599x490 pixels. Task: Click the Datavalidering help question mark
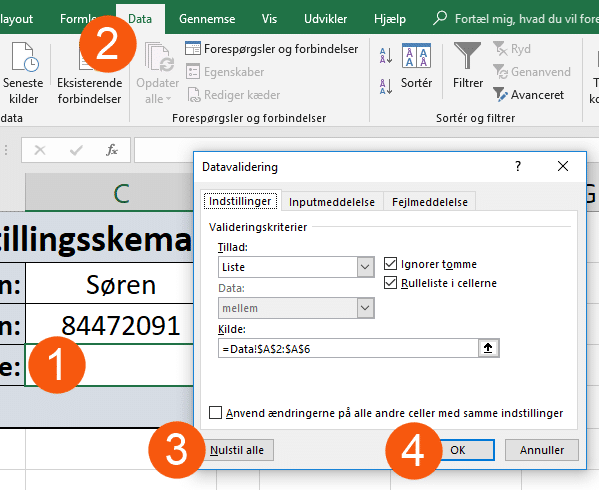(518, 166)
